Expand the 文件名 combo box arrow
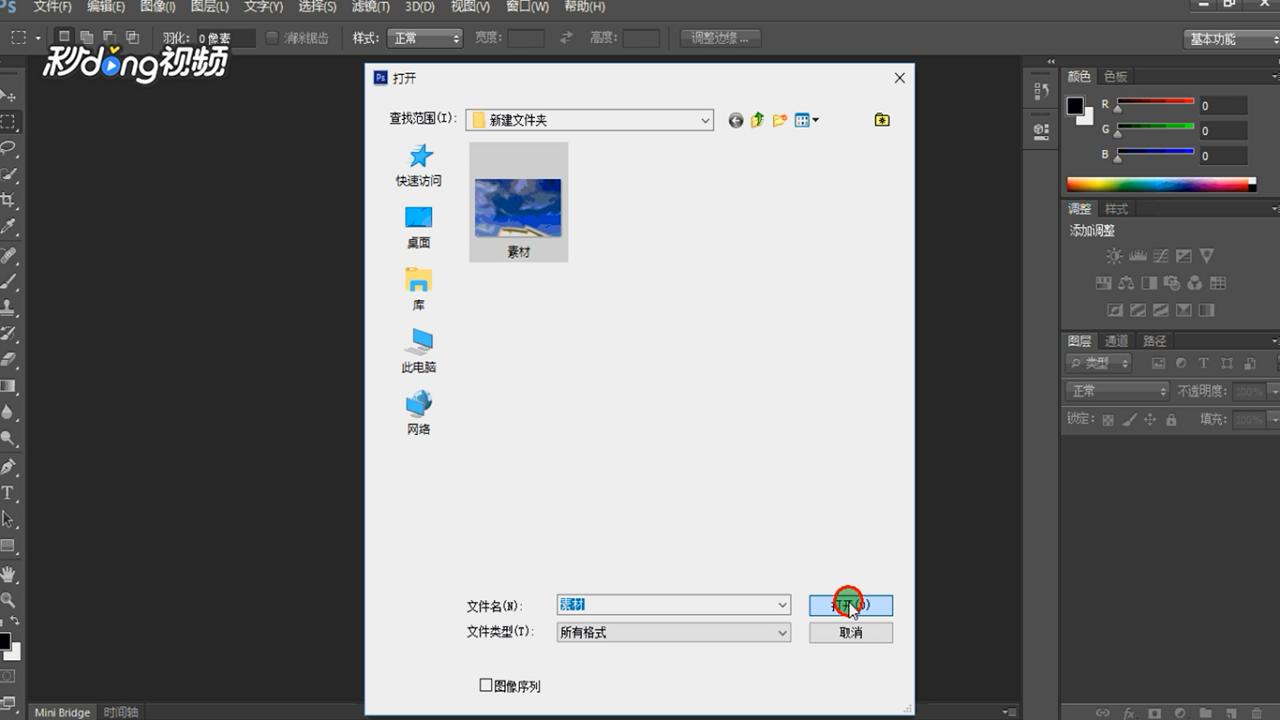 [x=783, y=605]
